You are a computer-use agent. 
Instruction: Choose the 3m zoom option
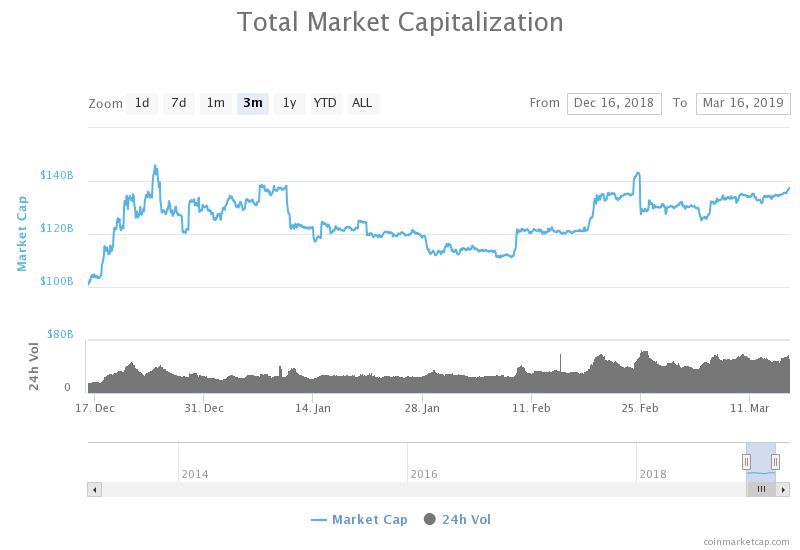[252, 103]
